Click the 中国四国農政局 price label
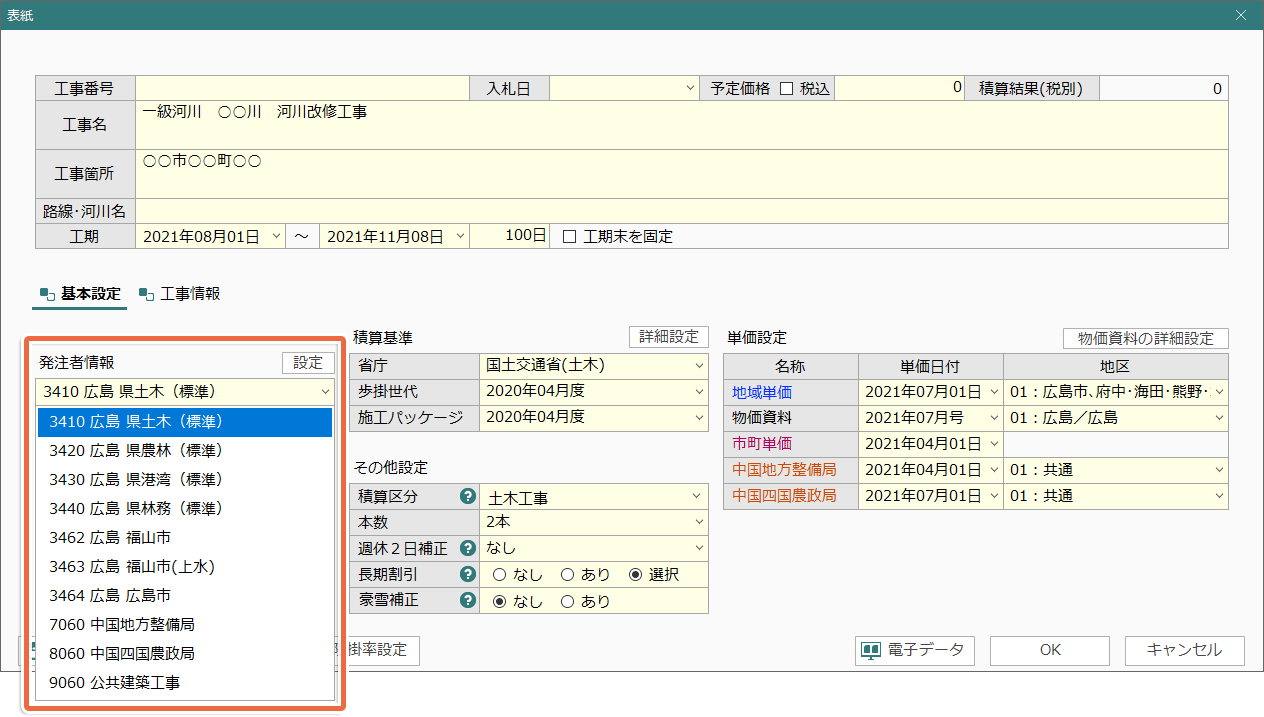 pyautogui.click(x=784, y=496)
